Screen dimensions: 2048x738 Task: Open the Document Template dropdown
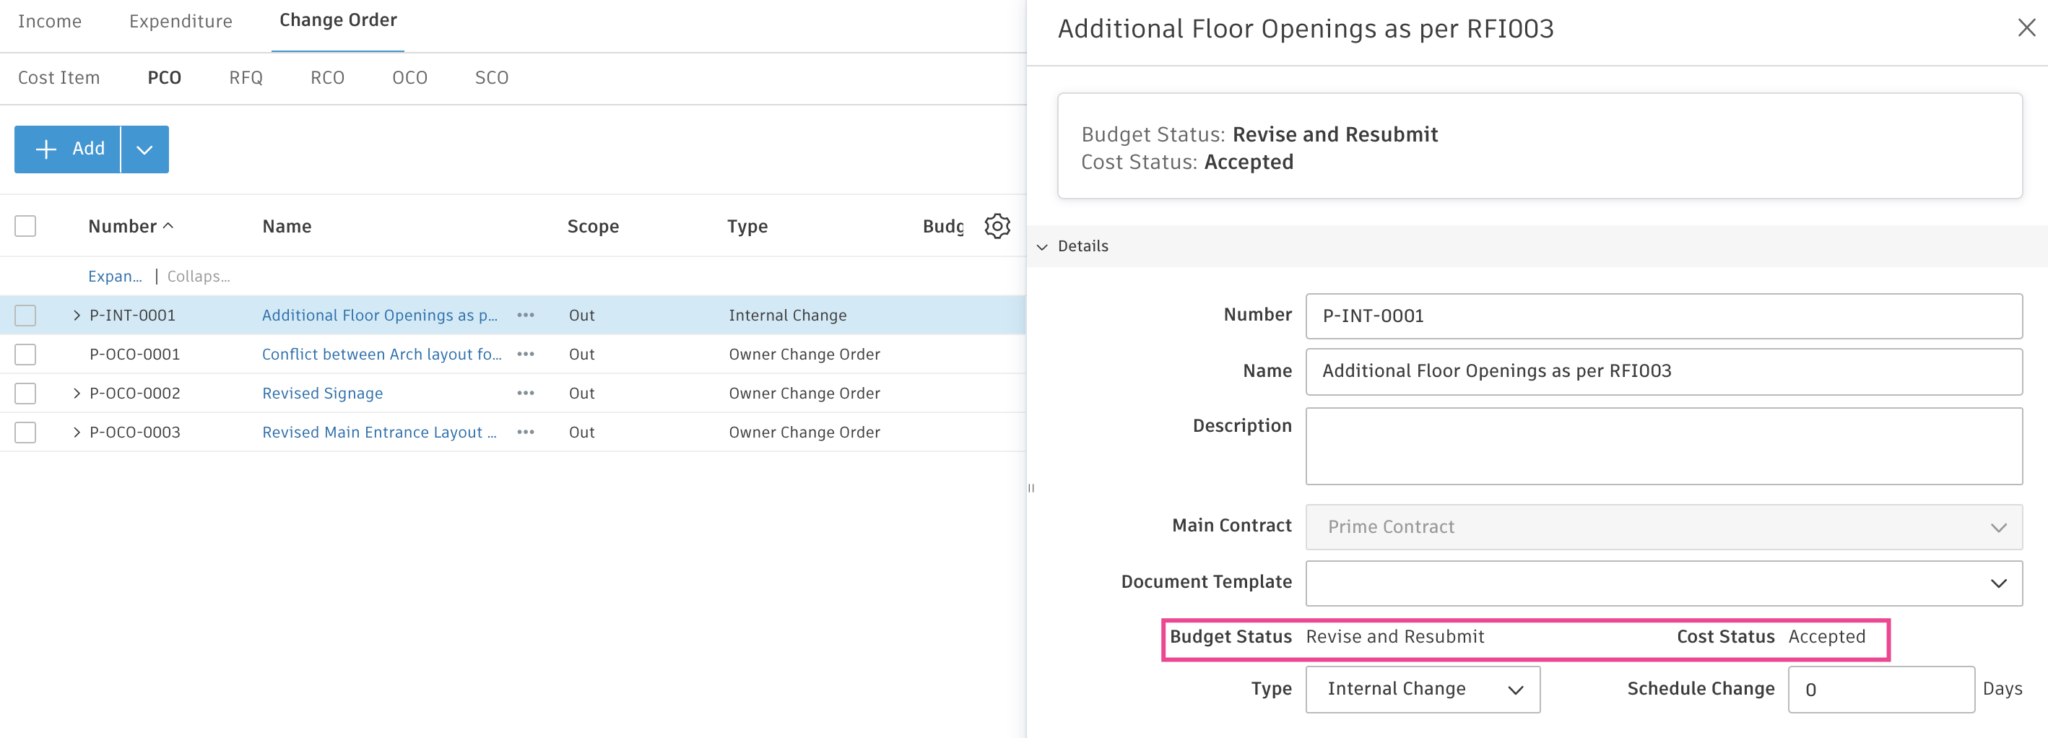1664,583
